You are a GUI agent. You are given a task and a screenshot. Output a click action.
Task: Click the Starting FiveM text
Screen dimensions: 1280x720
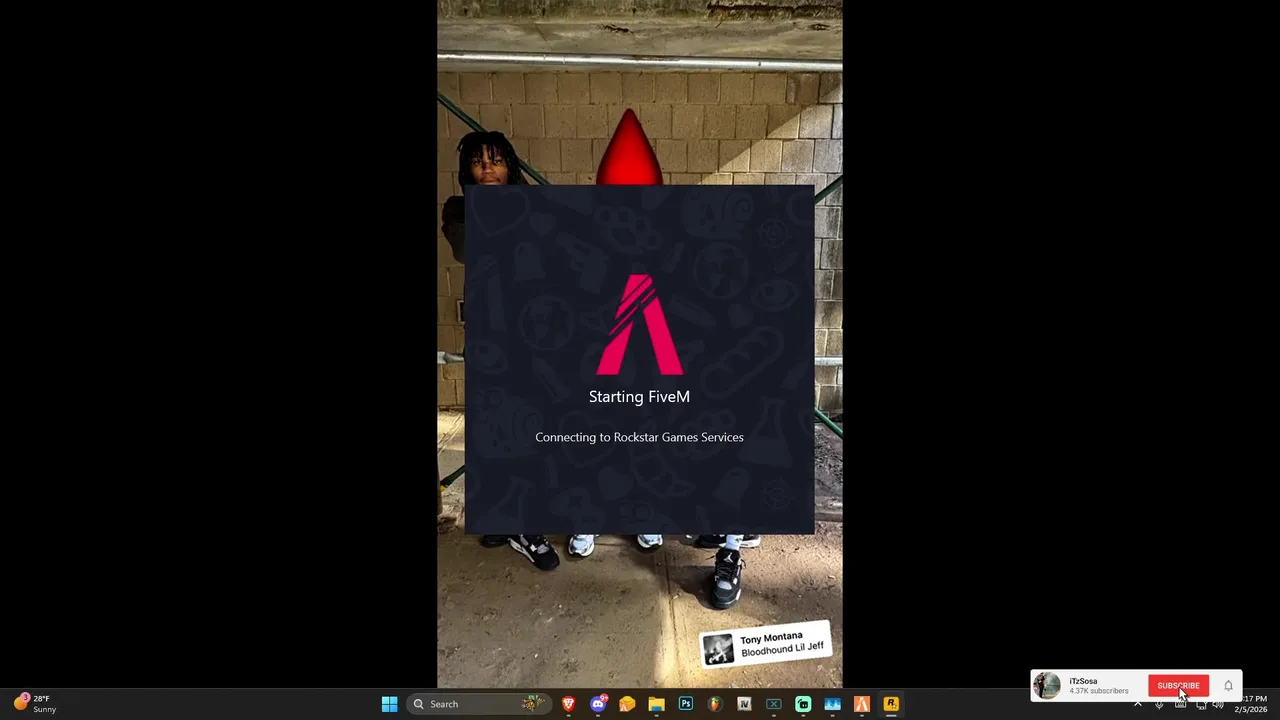(639, 397)
